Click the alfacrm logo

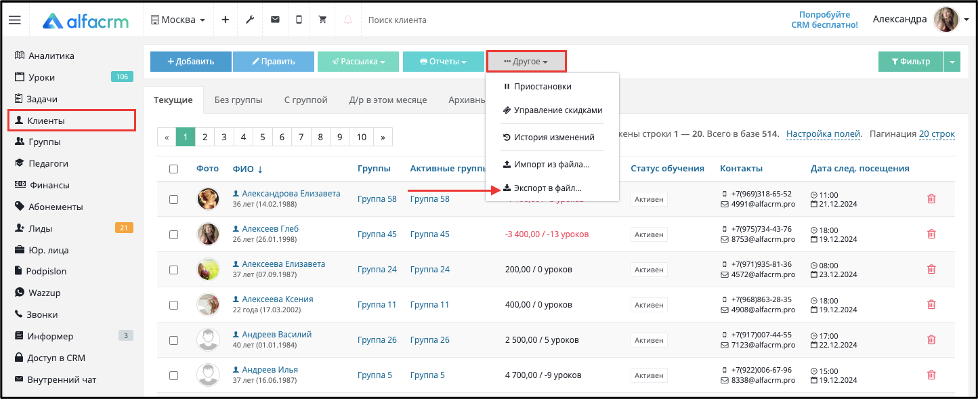tap(86, 21)
